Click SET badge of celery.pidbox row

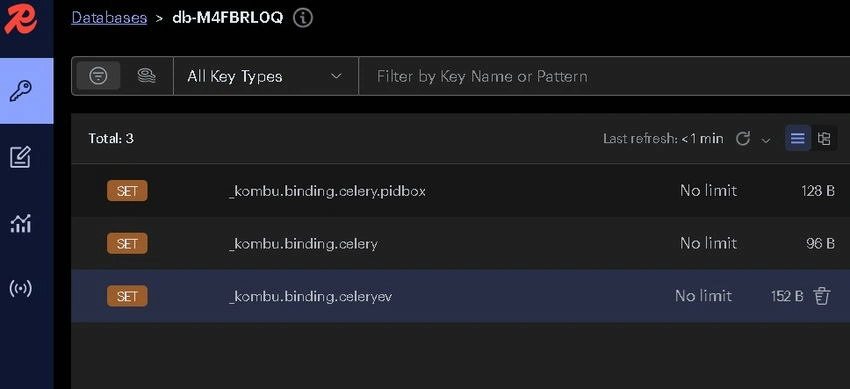click(x=127, y=191)
